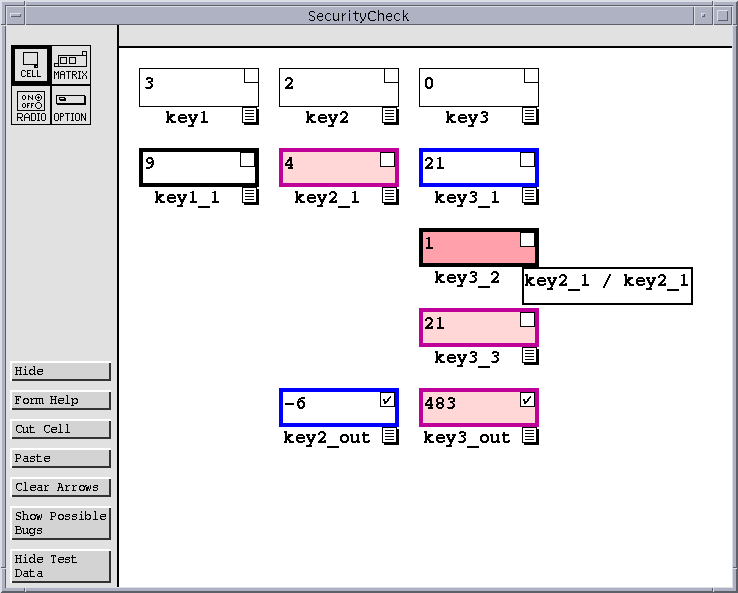This screenshot has height=593, width=738.
Task: Open the window menu in title bar
Action: click(16, 16)
